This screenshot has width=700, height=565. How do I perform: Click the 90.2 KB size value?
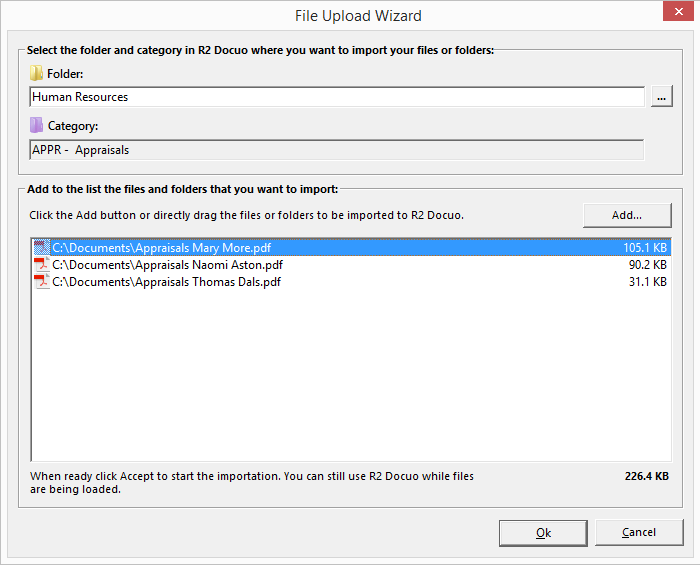click(x=647, y=265)
